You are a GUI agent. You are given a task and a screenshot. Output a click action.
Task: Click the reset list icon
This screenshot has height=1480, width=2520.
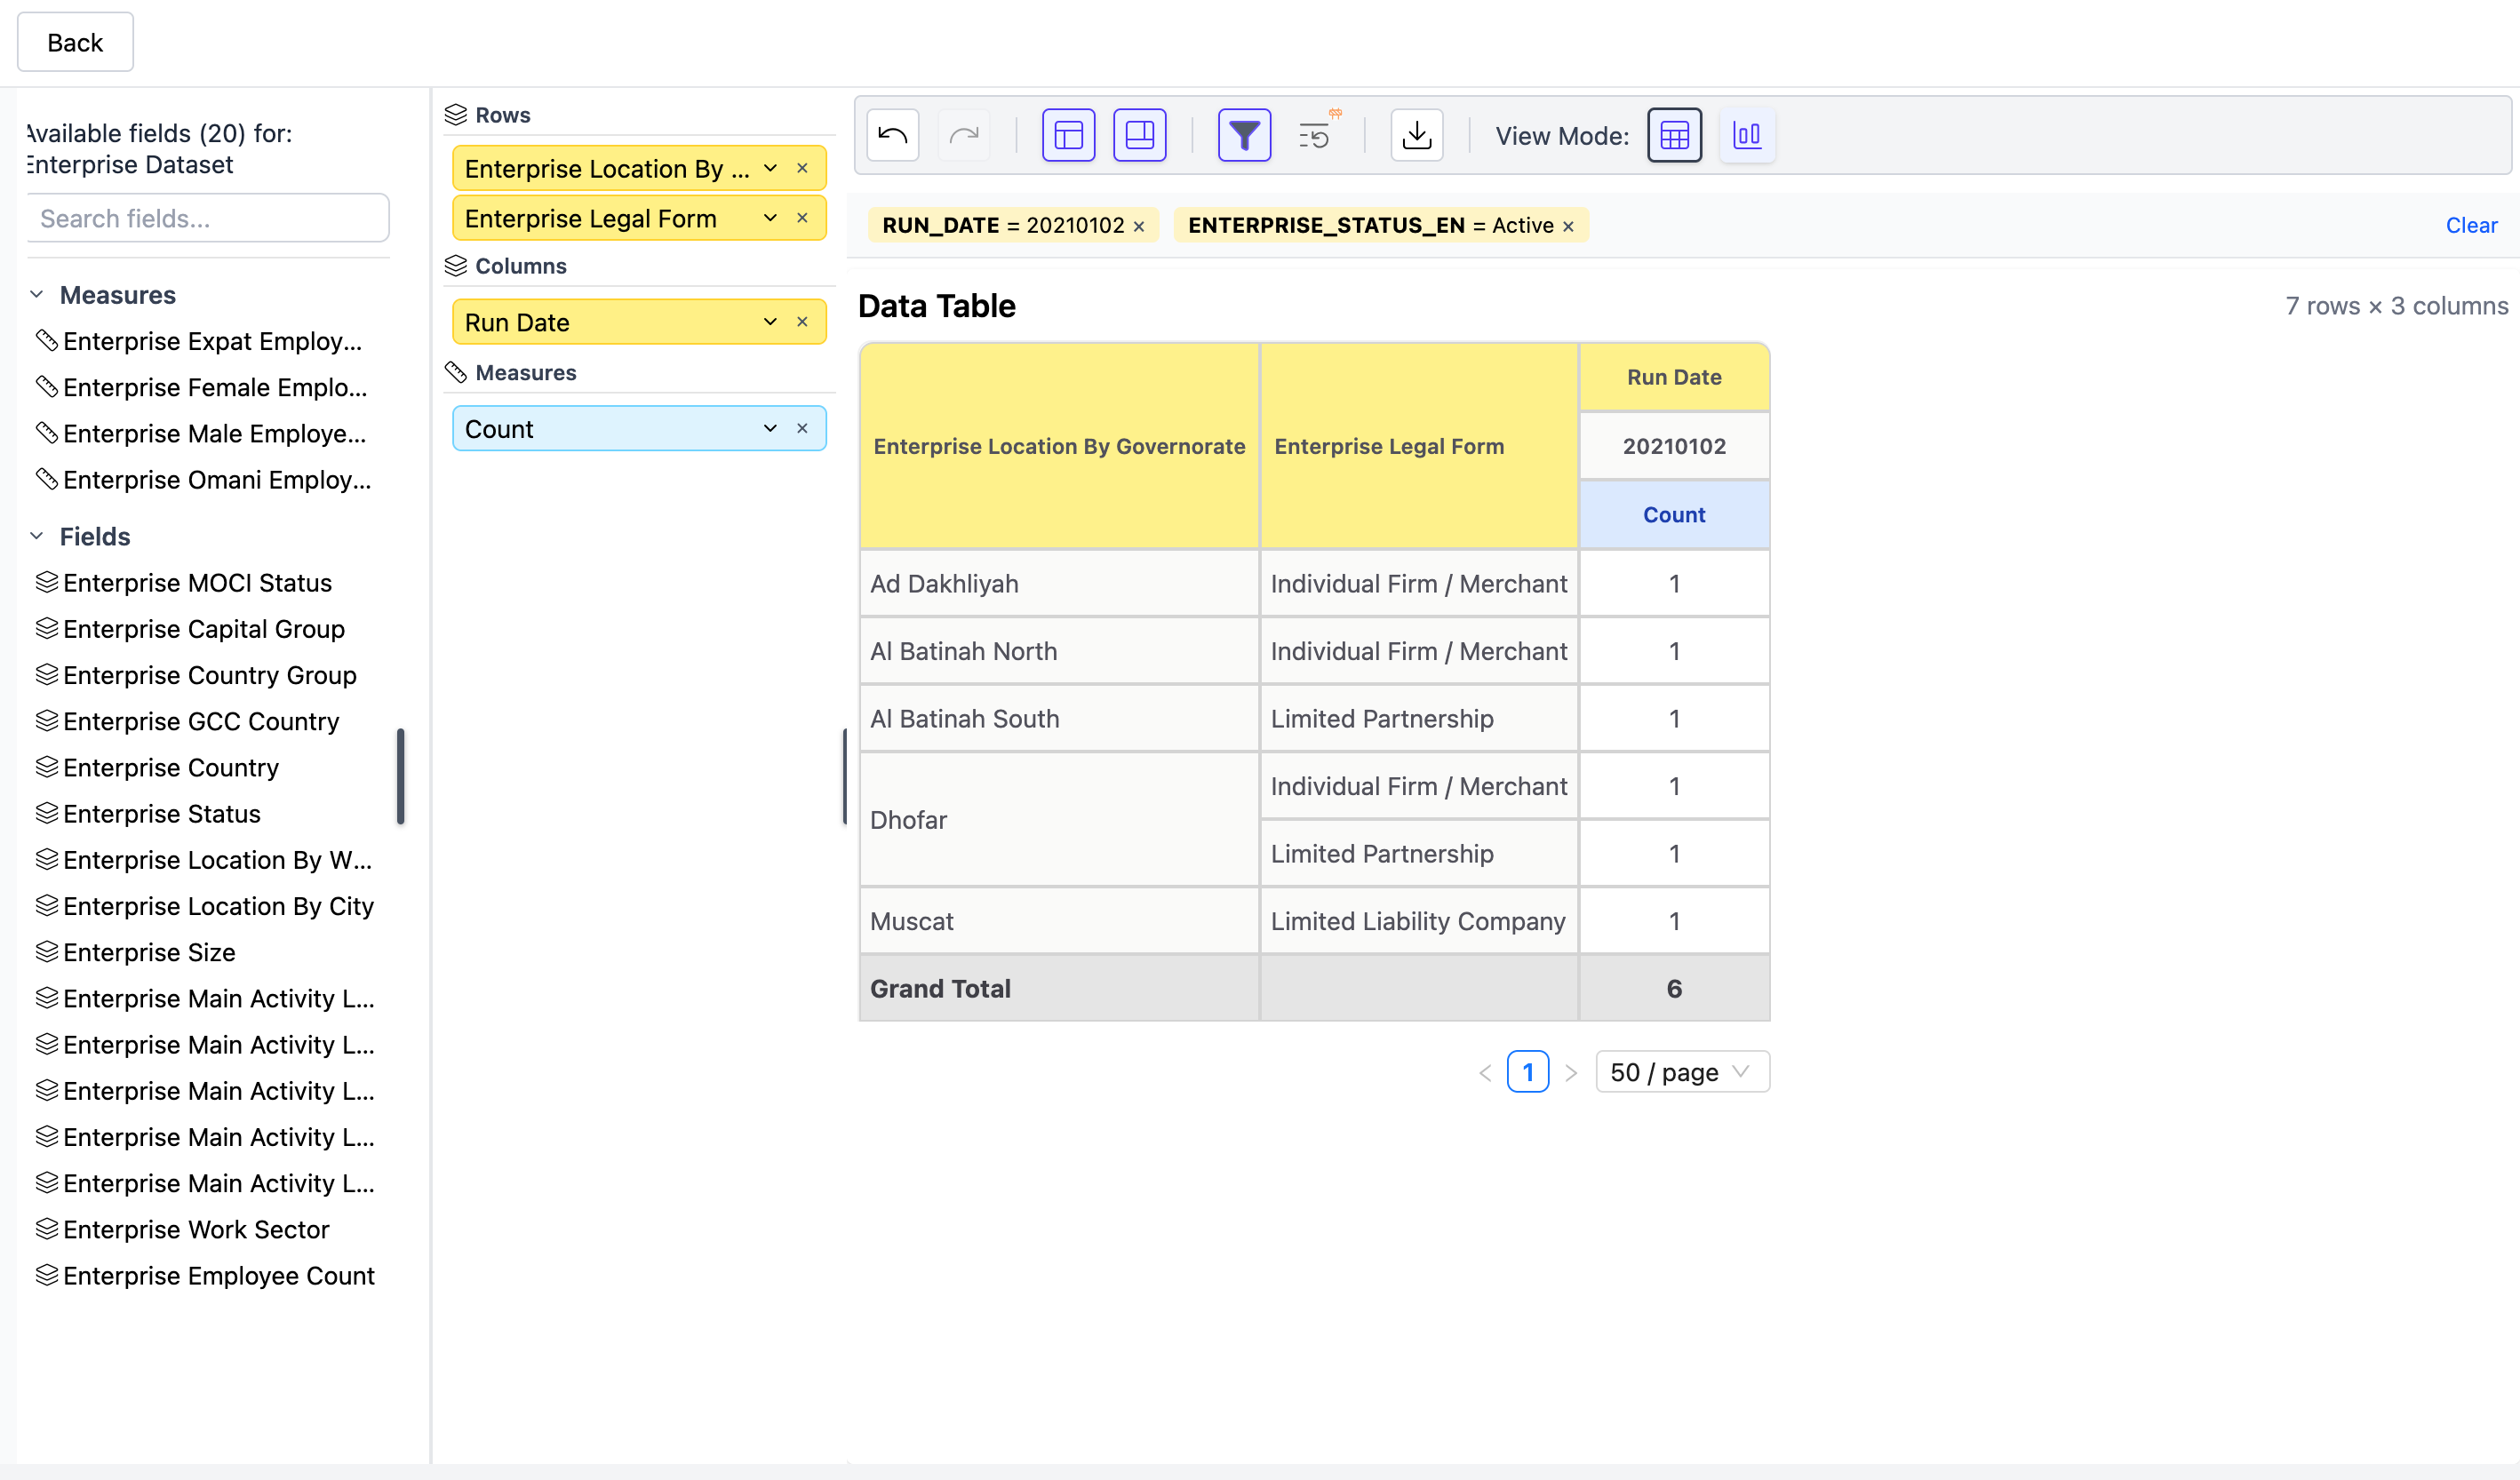1315,135
